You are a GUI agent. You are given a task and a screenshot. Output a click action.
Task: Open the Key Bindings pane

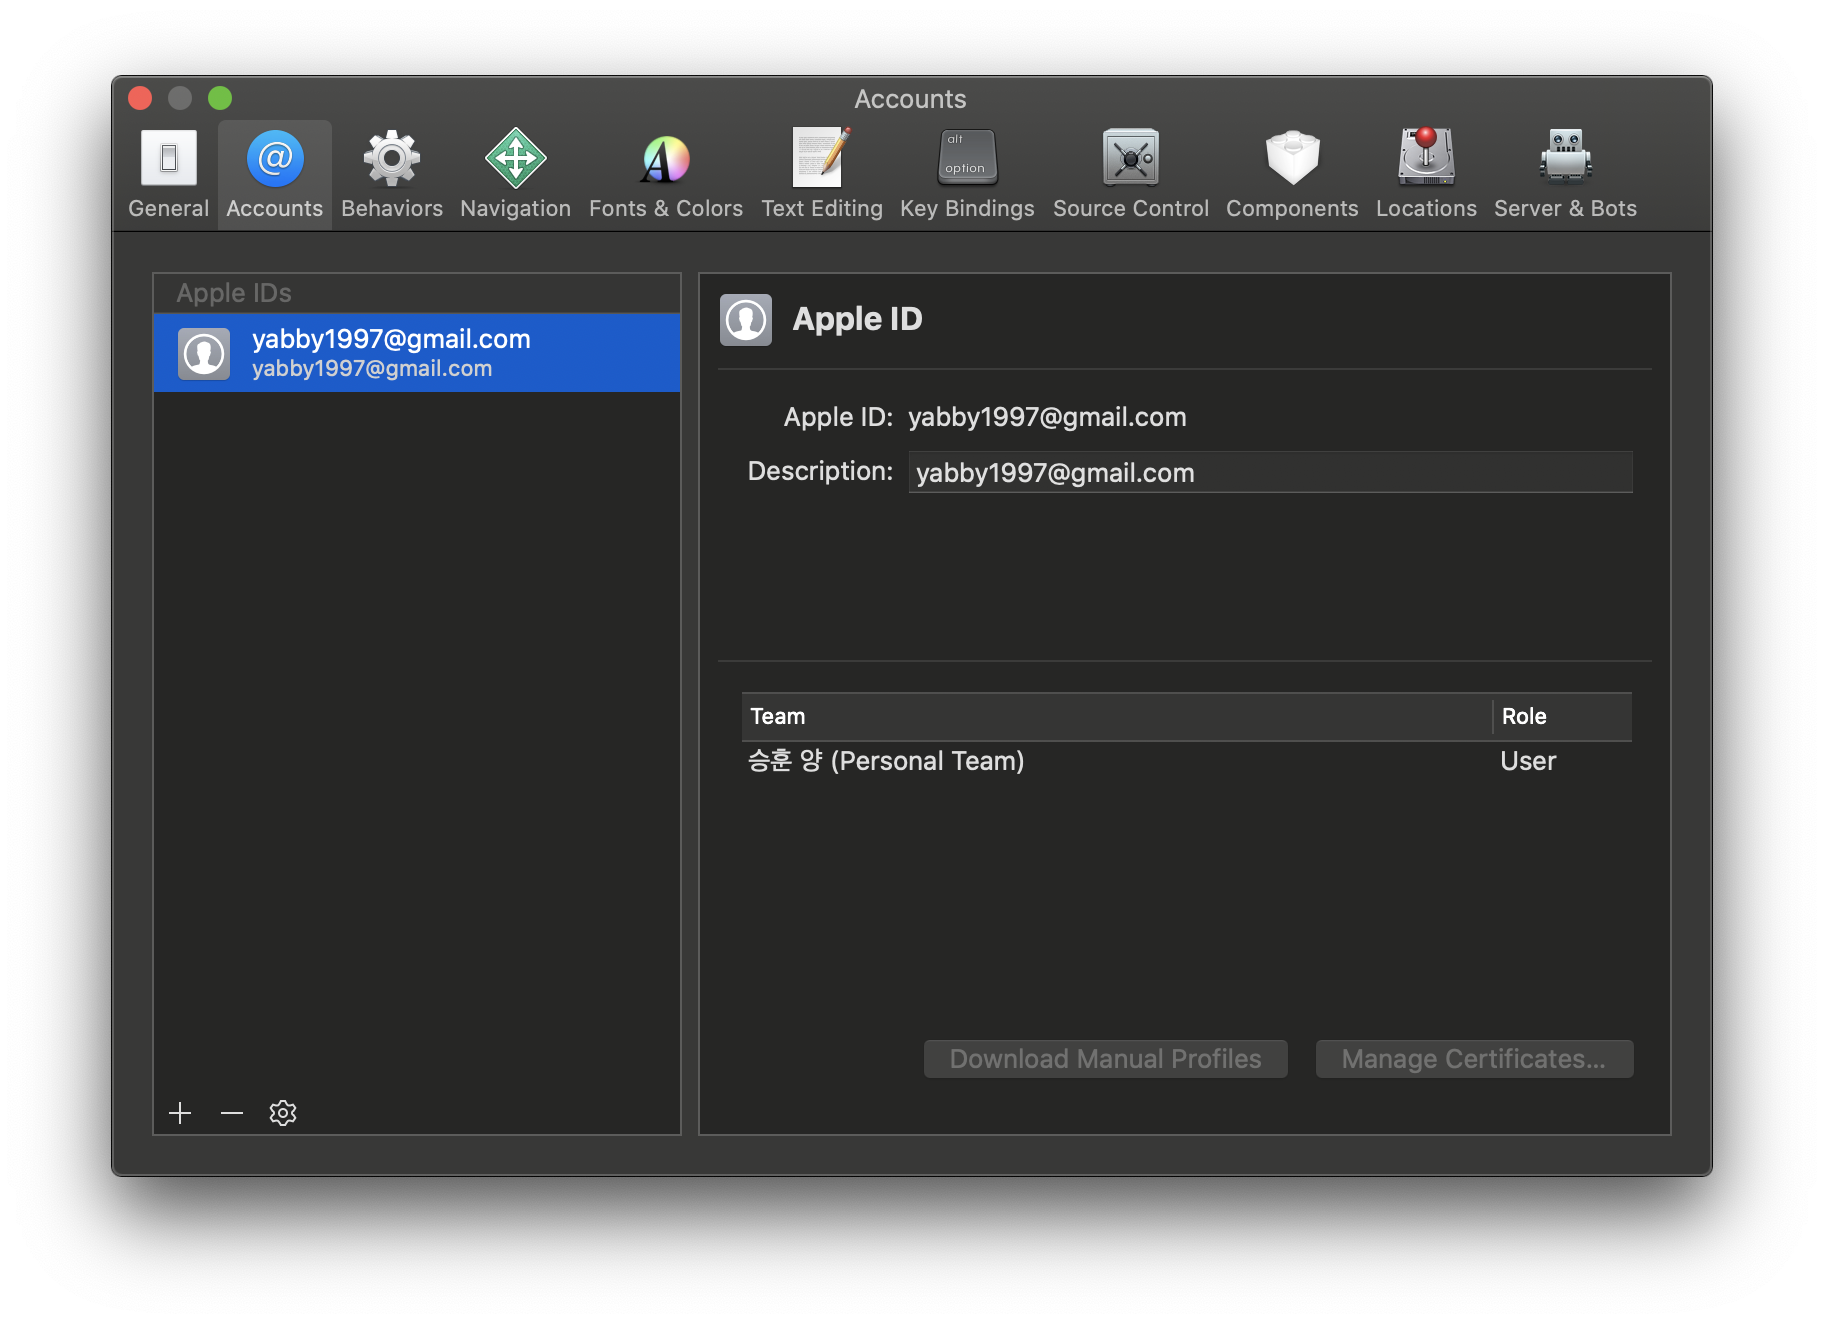tap(965, 173)
